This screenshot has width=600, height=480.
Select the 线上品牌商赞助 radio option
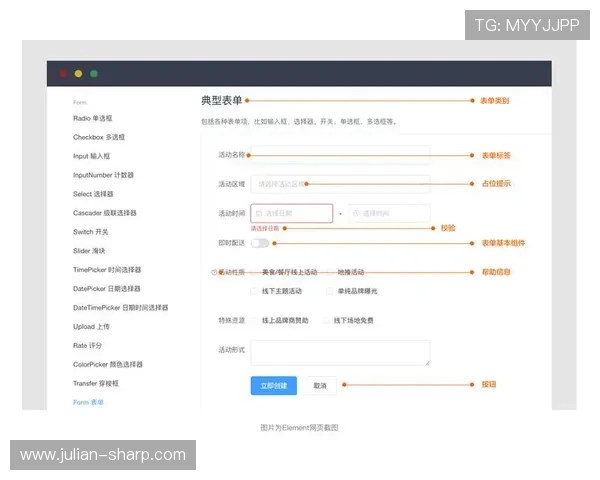pyautogui.click(x=254, y=320)
